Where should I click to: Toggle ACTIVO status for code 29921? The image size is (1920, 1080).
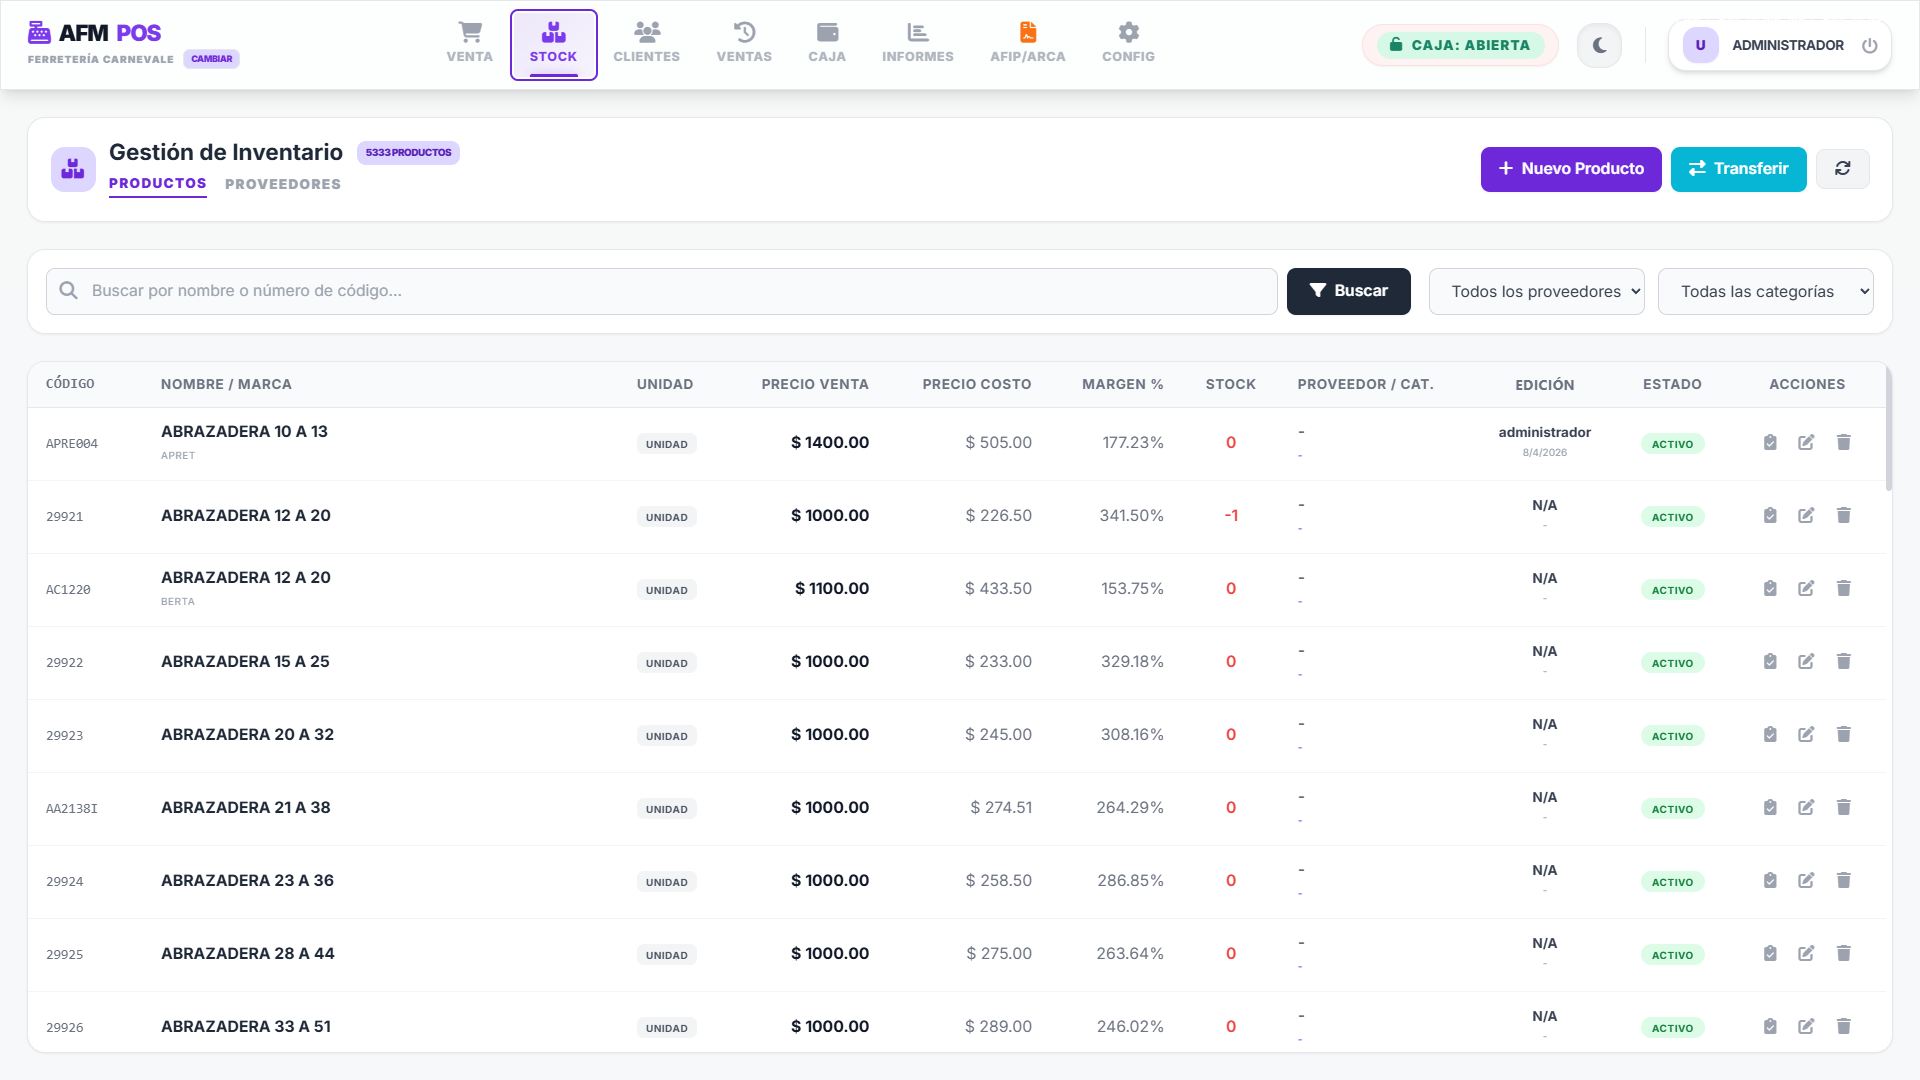pyautogui.click(x=1672, y=517)
